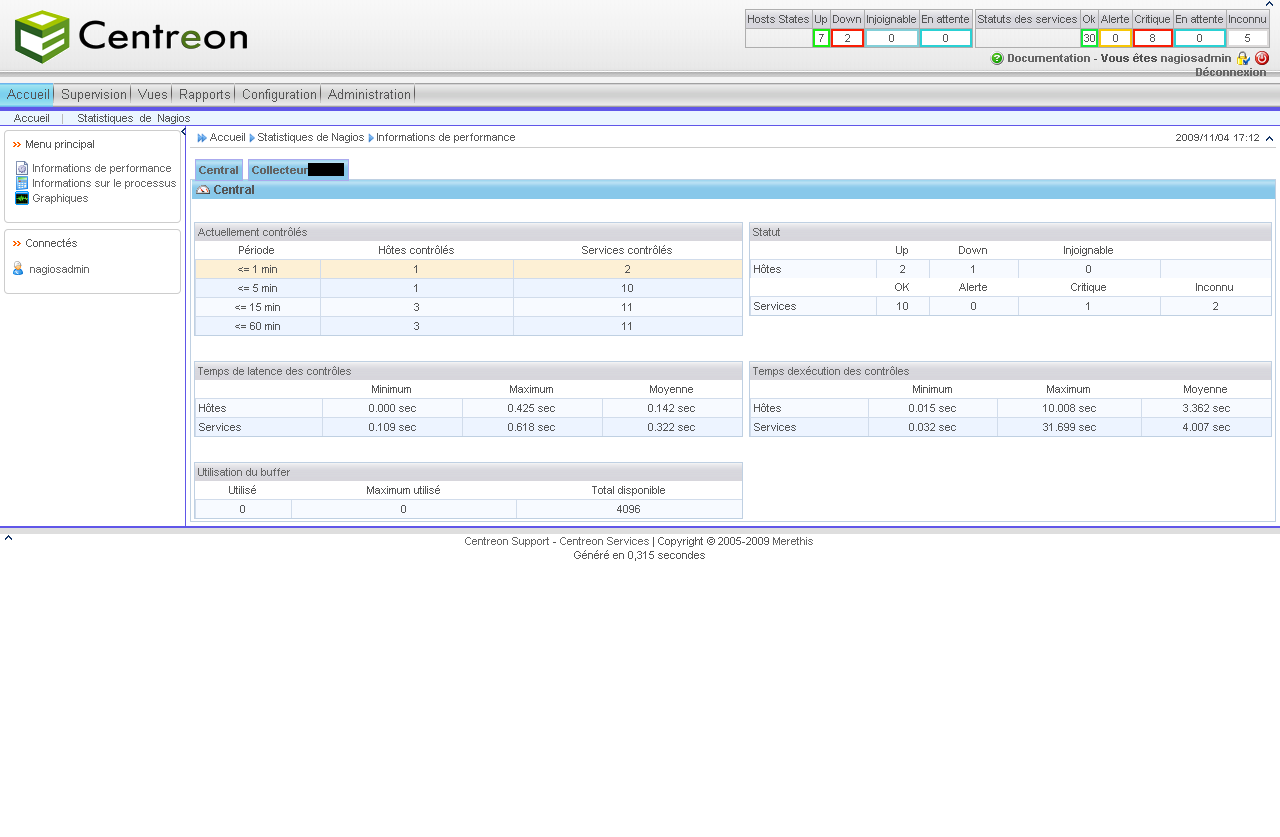This screenshot has height=837, width=1280.
Task: Select the Central poller tab
Action: (218, 170)
